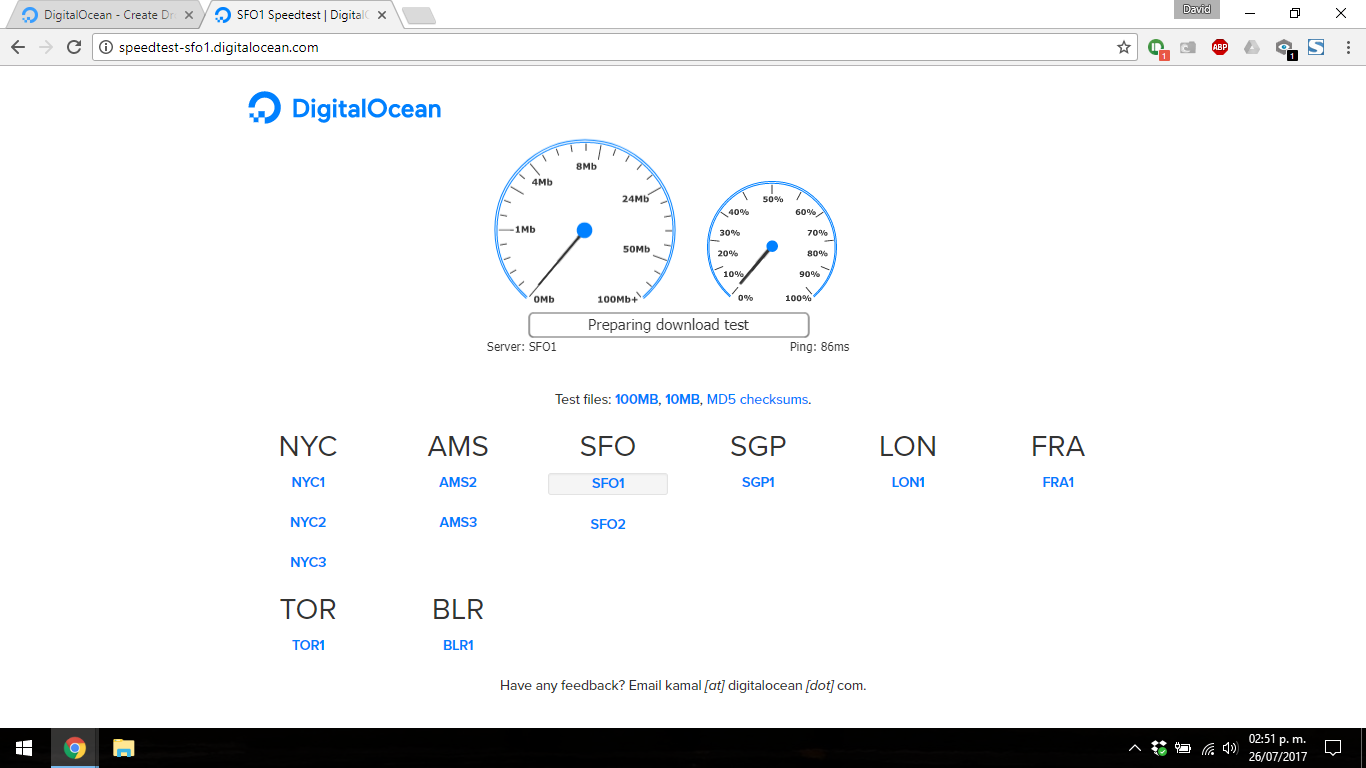Select the NYC3 server

point(308,562)
